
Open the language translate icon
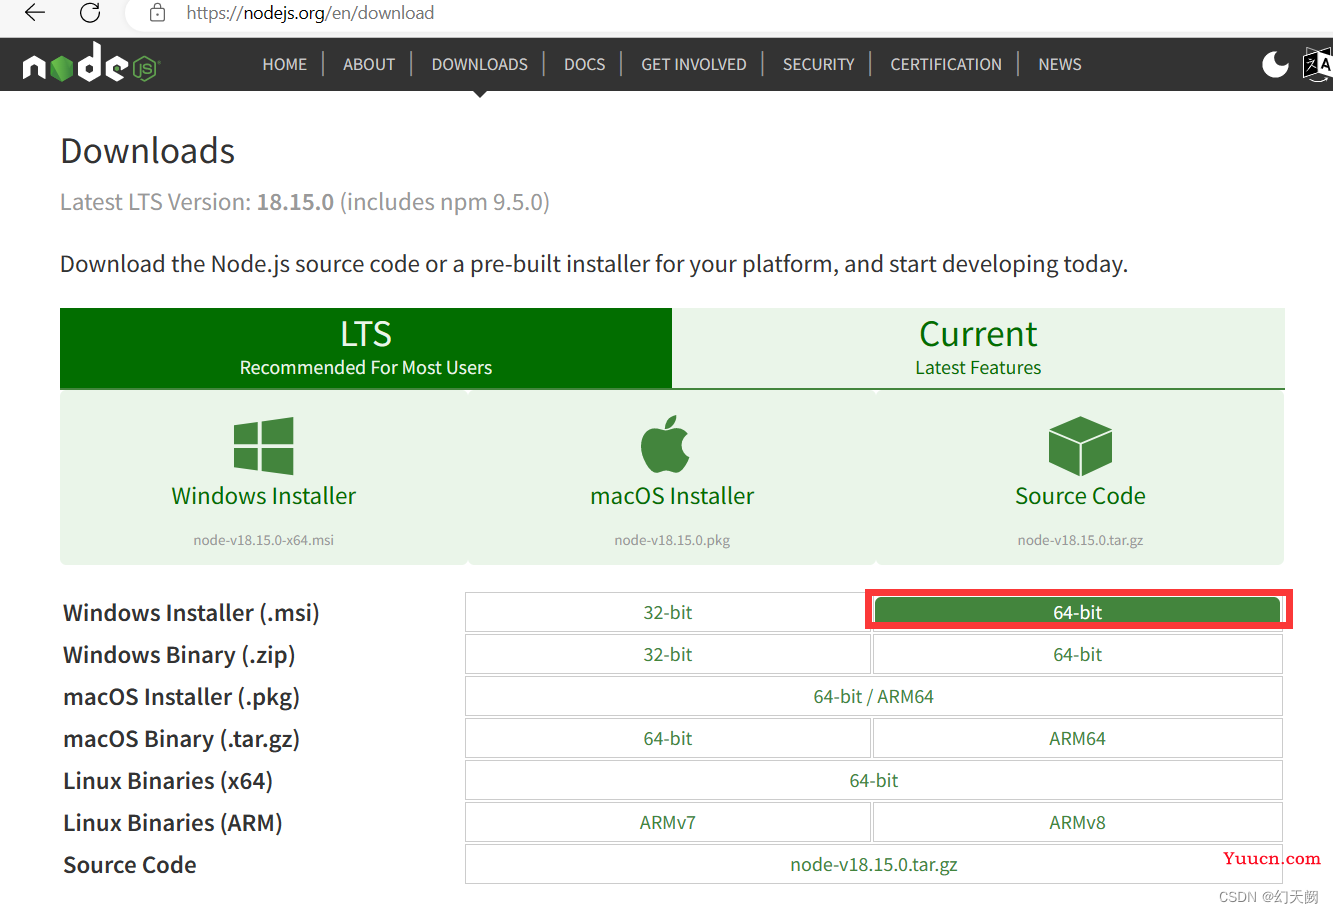tap(1318, 64)
